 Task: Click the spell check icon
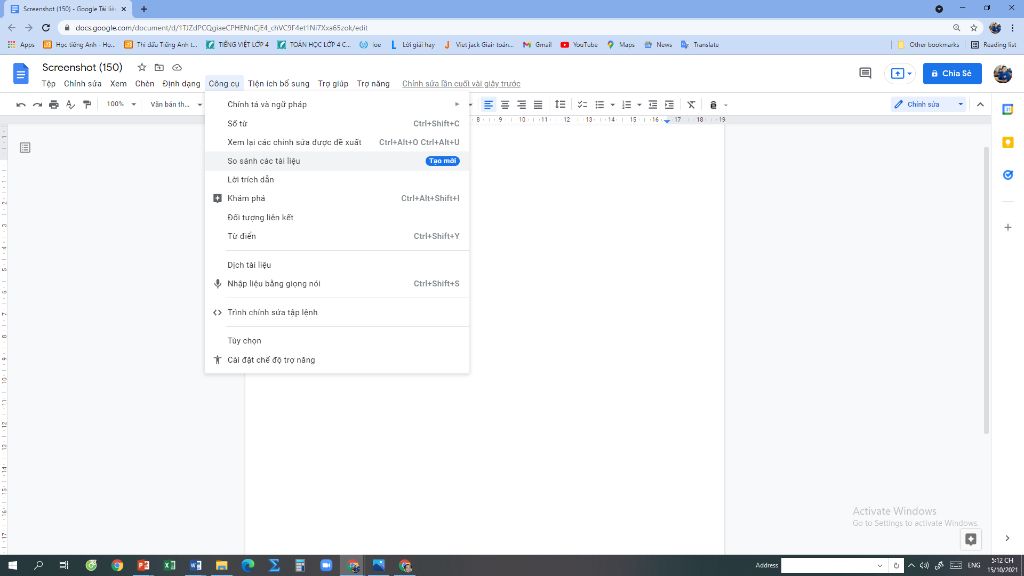click(x=71, y=104)
